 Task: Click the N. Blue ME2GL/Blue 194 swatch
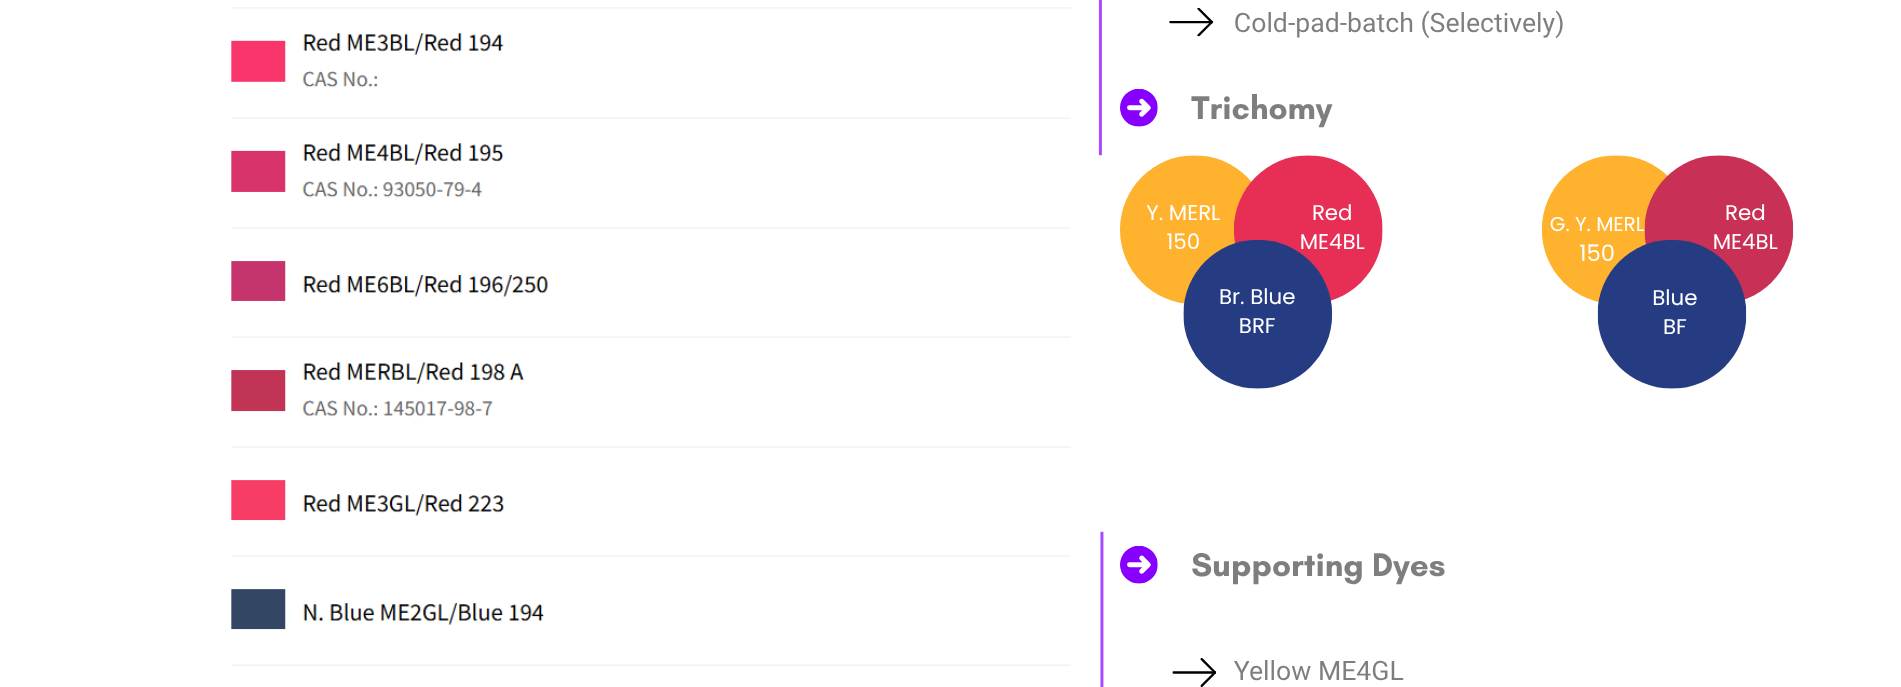[x=258, y=609]
